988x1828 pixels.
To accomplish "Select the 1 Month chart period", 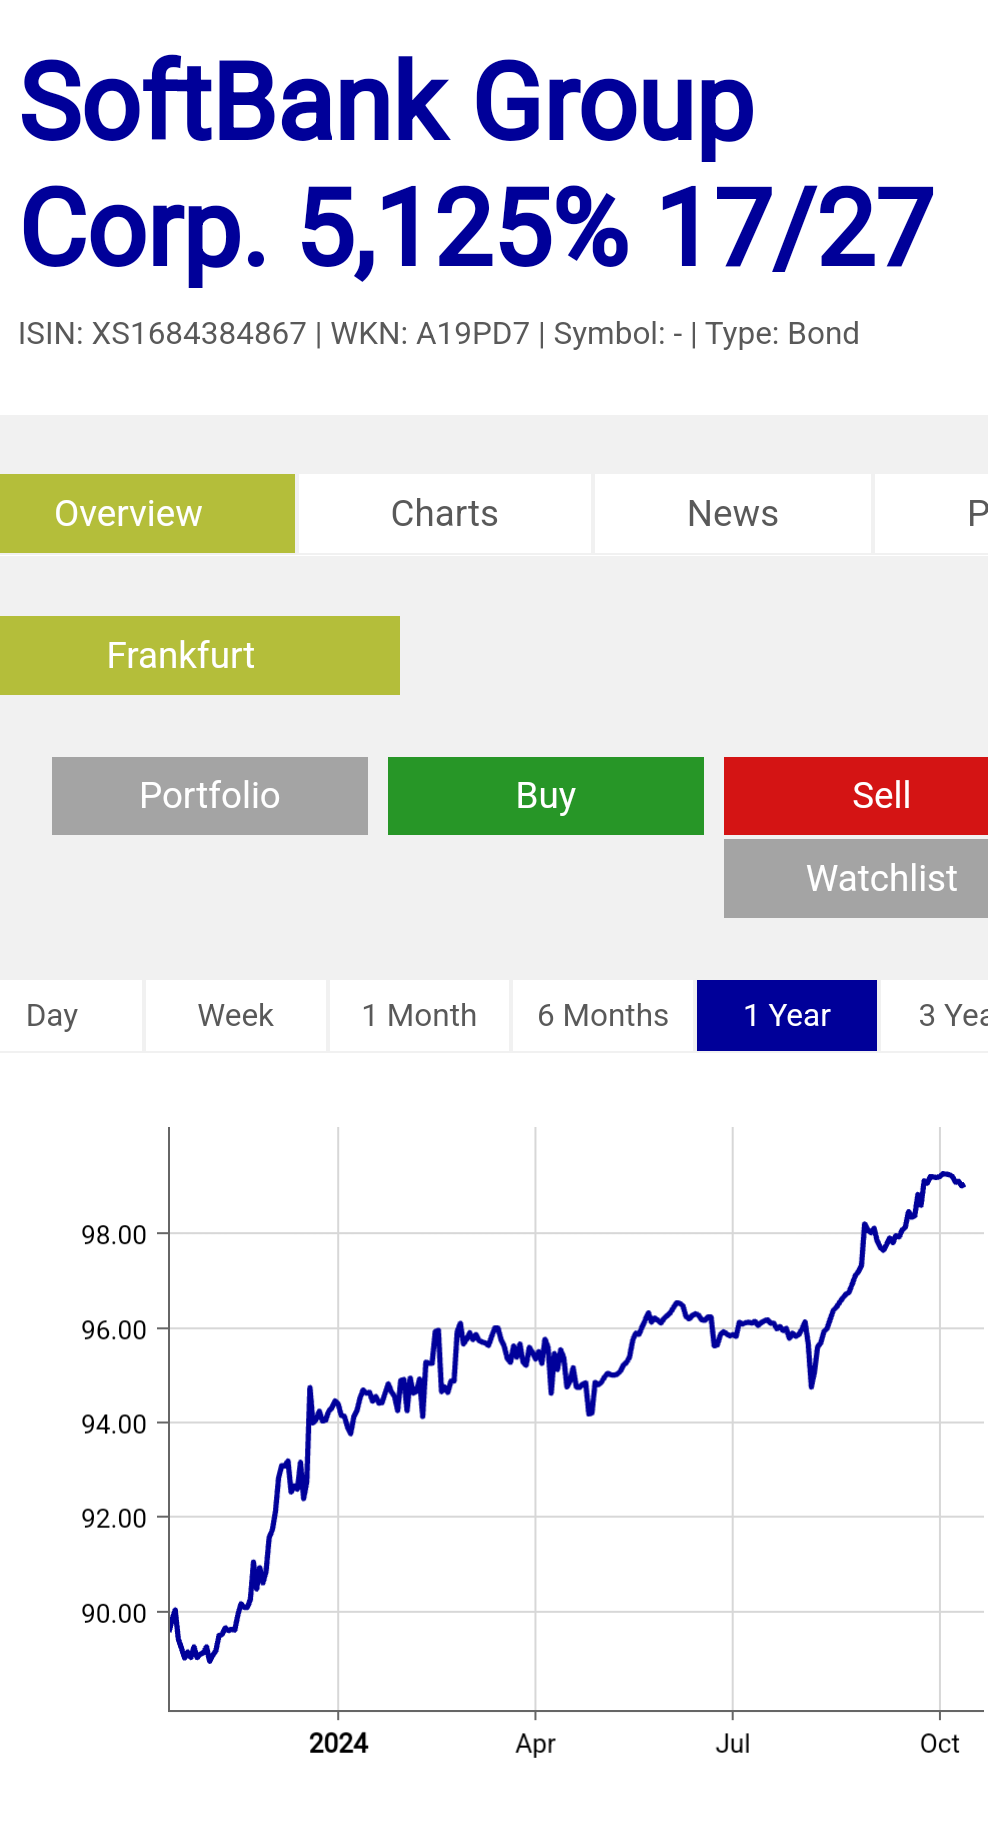I will [419, 1015].
